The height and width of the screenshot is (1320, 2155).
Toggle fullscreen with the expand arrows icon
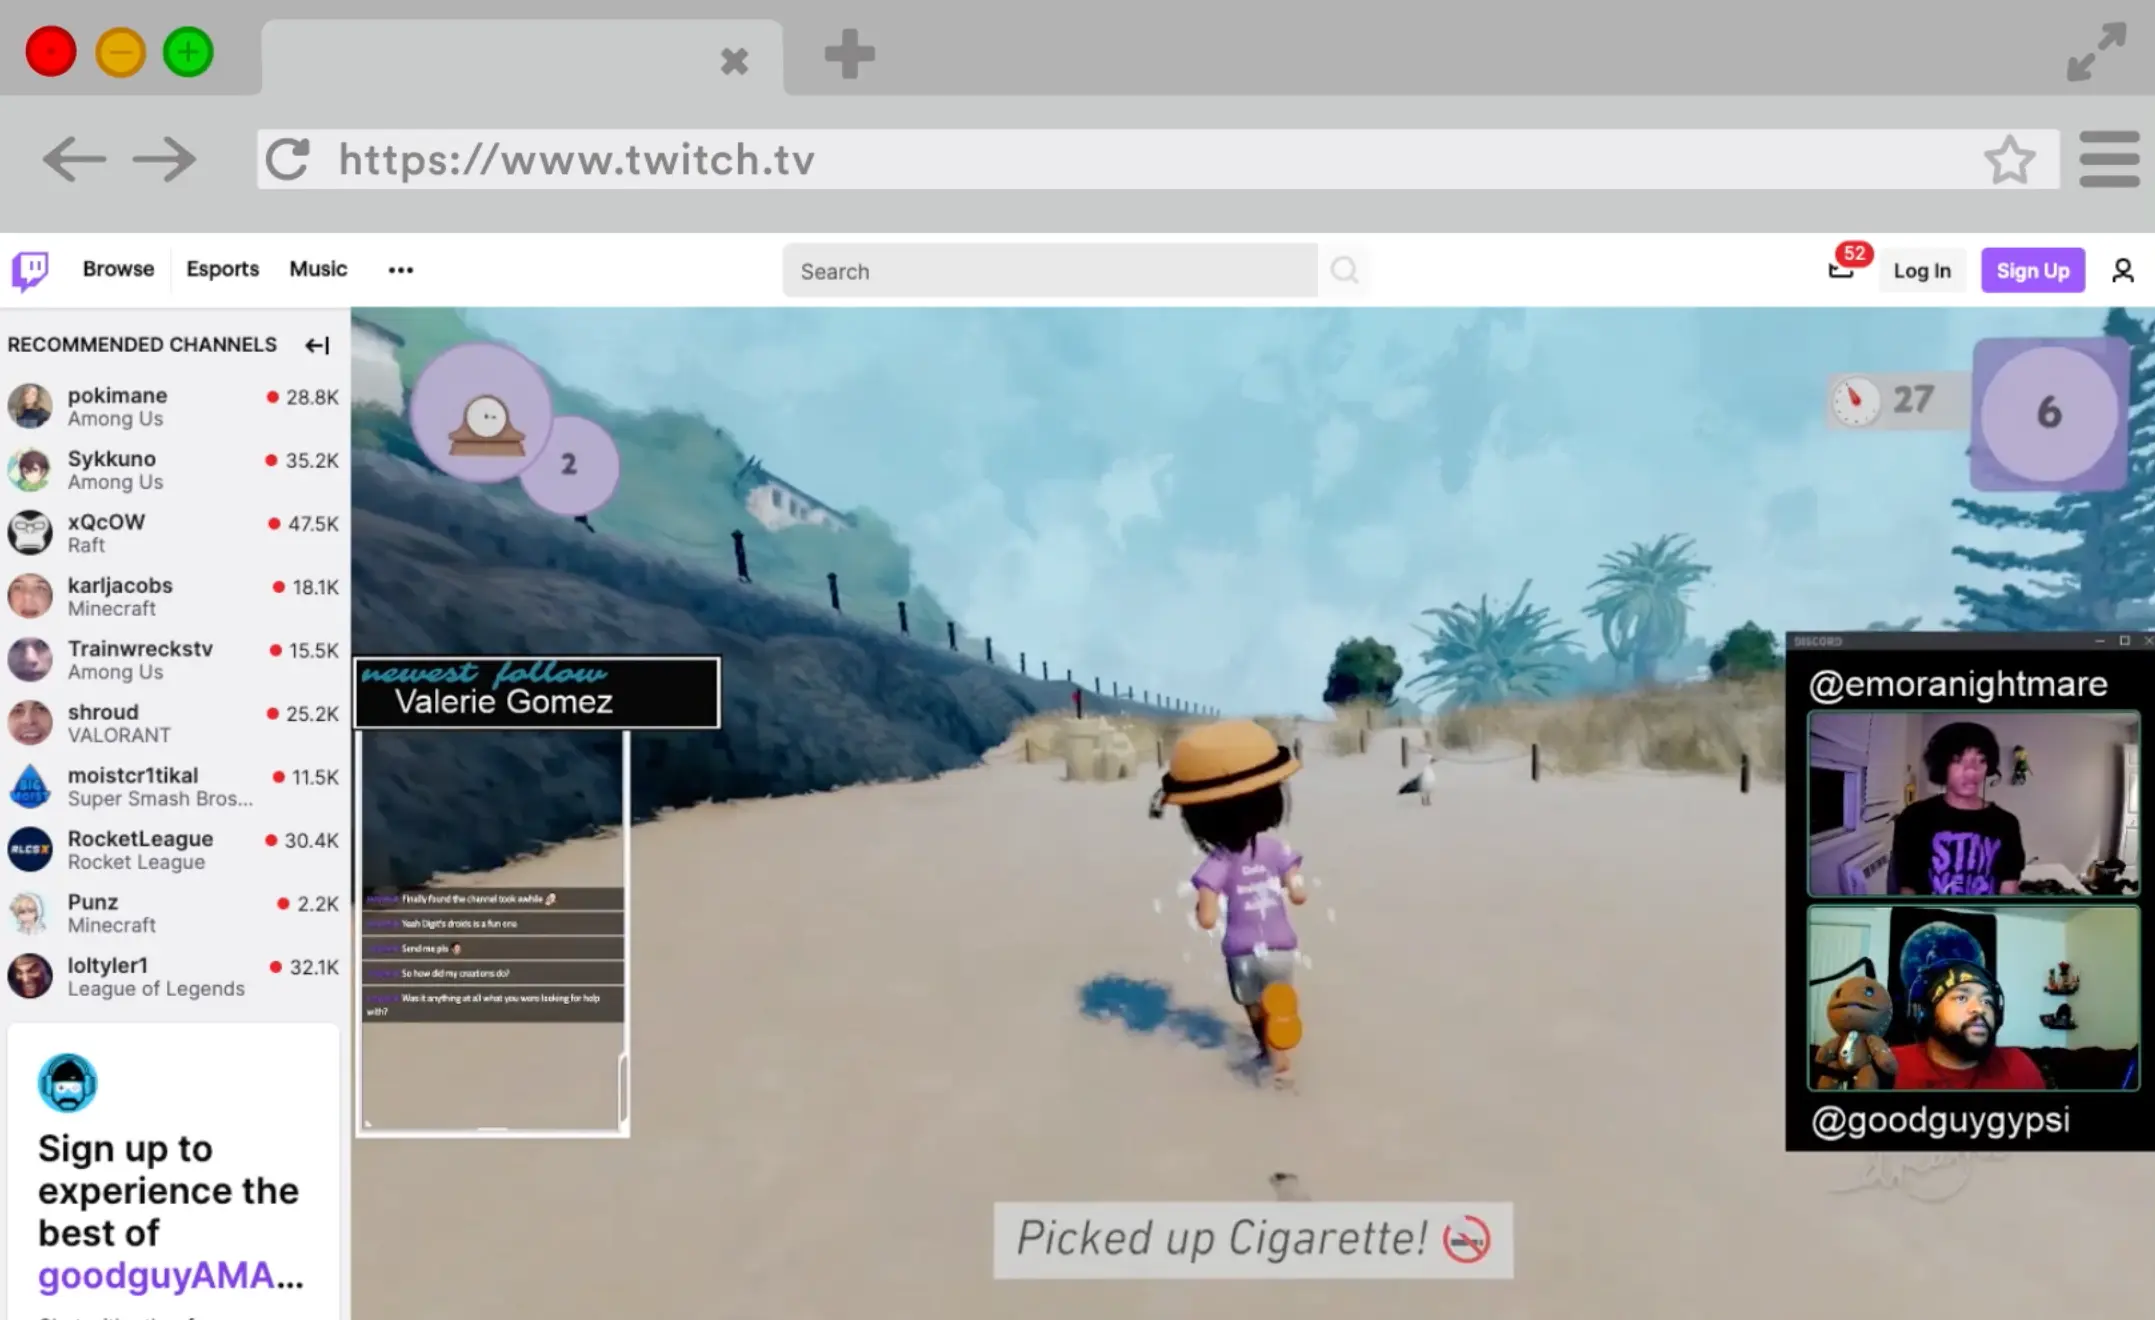[2096, 52]
